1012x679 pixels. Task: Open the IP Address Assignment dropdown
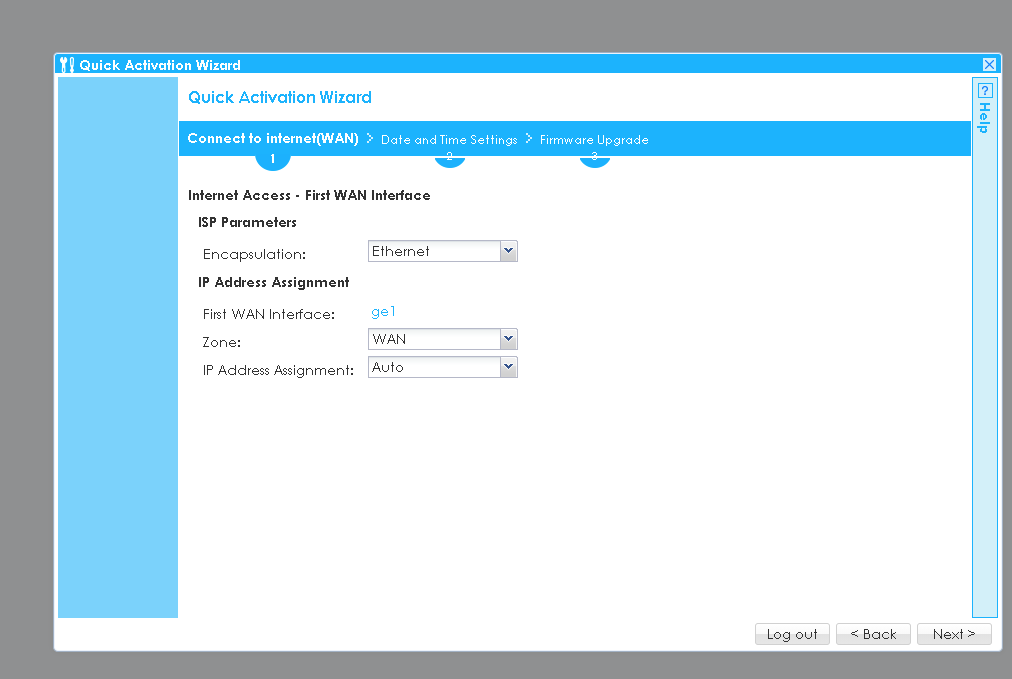click(x=509, y=367)
